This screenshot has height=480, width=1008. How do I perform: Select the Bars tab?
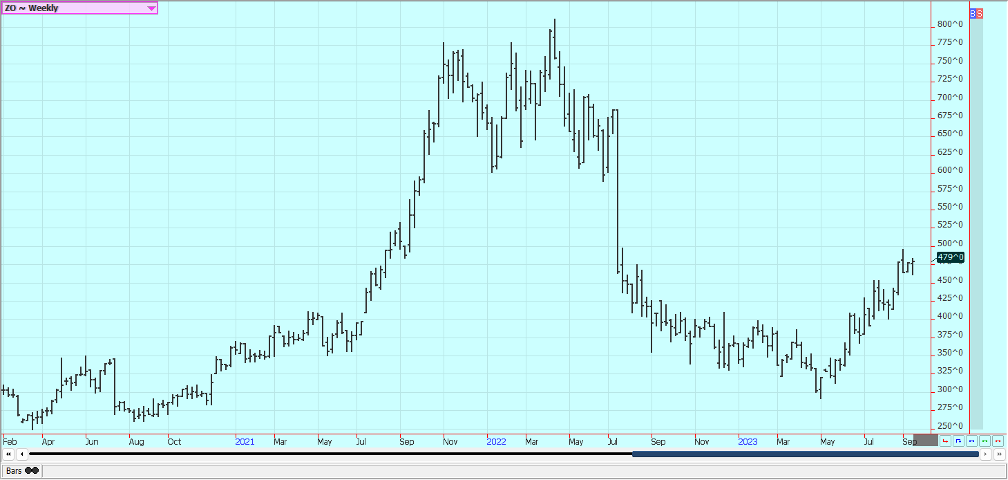tap(22, 470)
